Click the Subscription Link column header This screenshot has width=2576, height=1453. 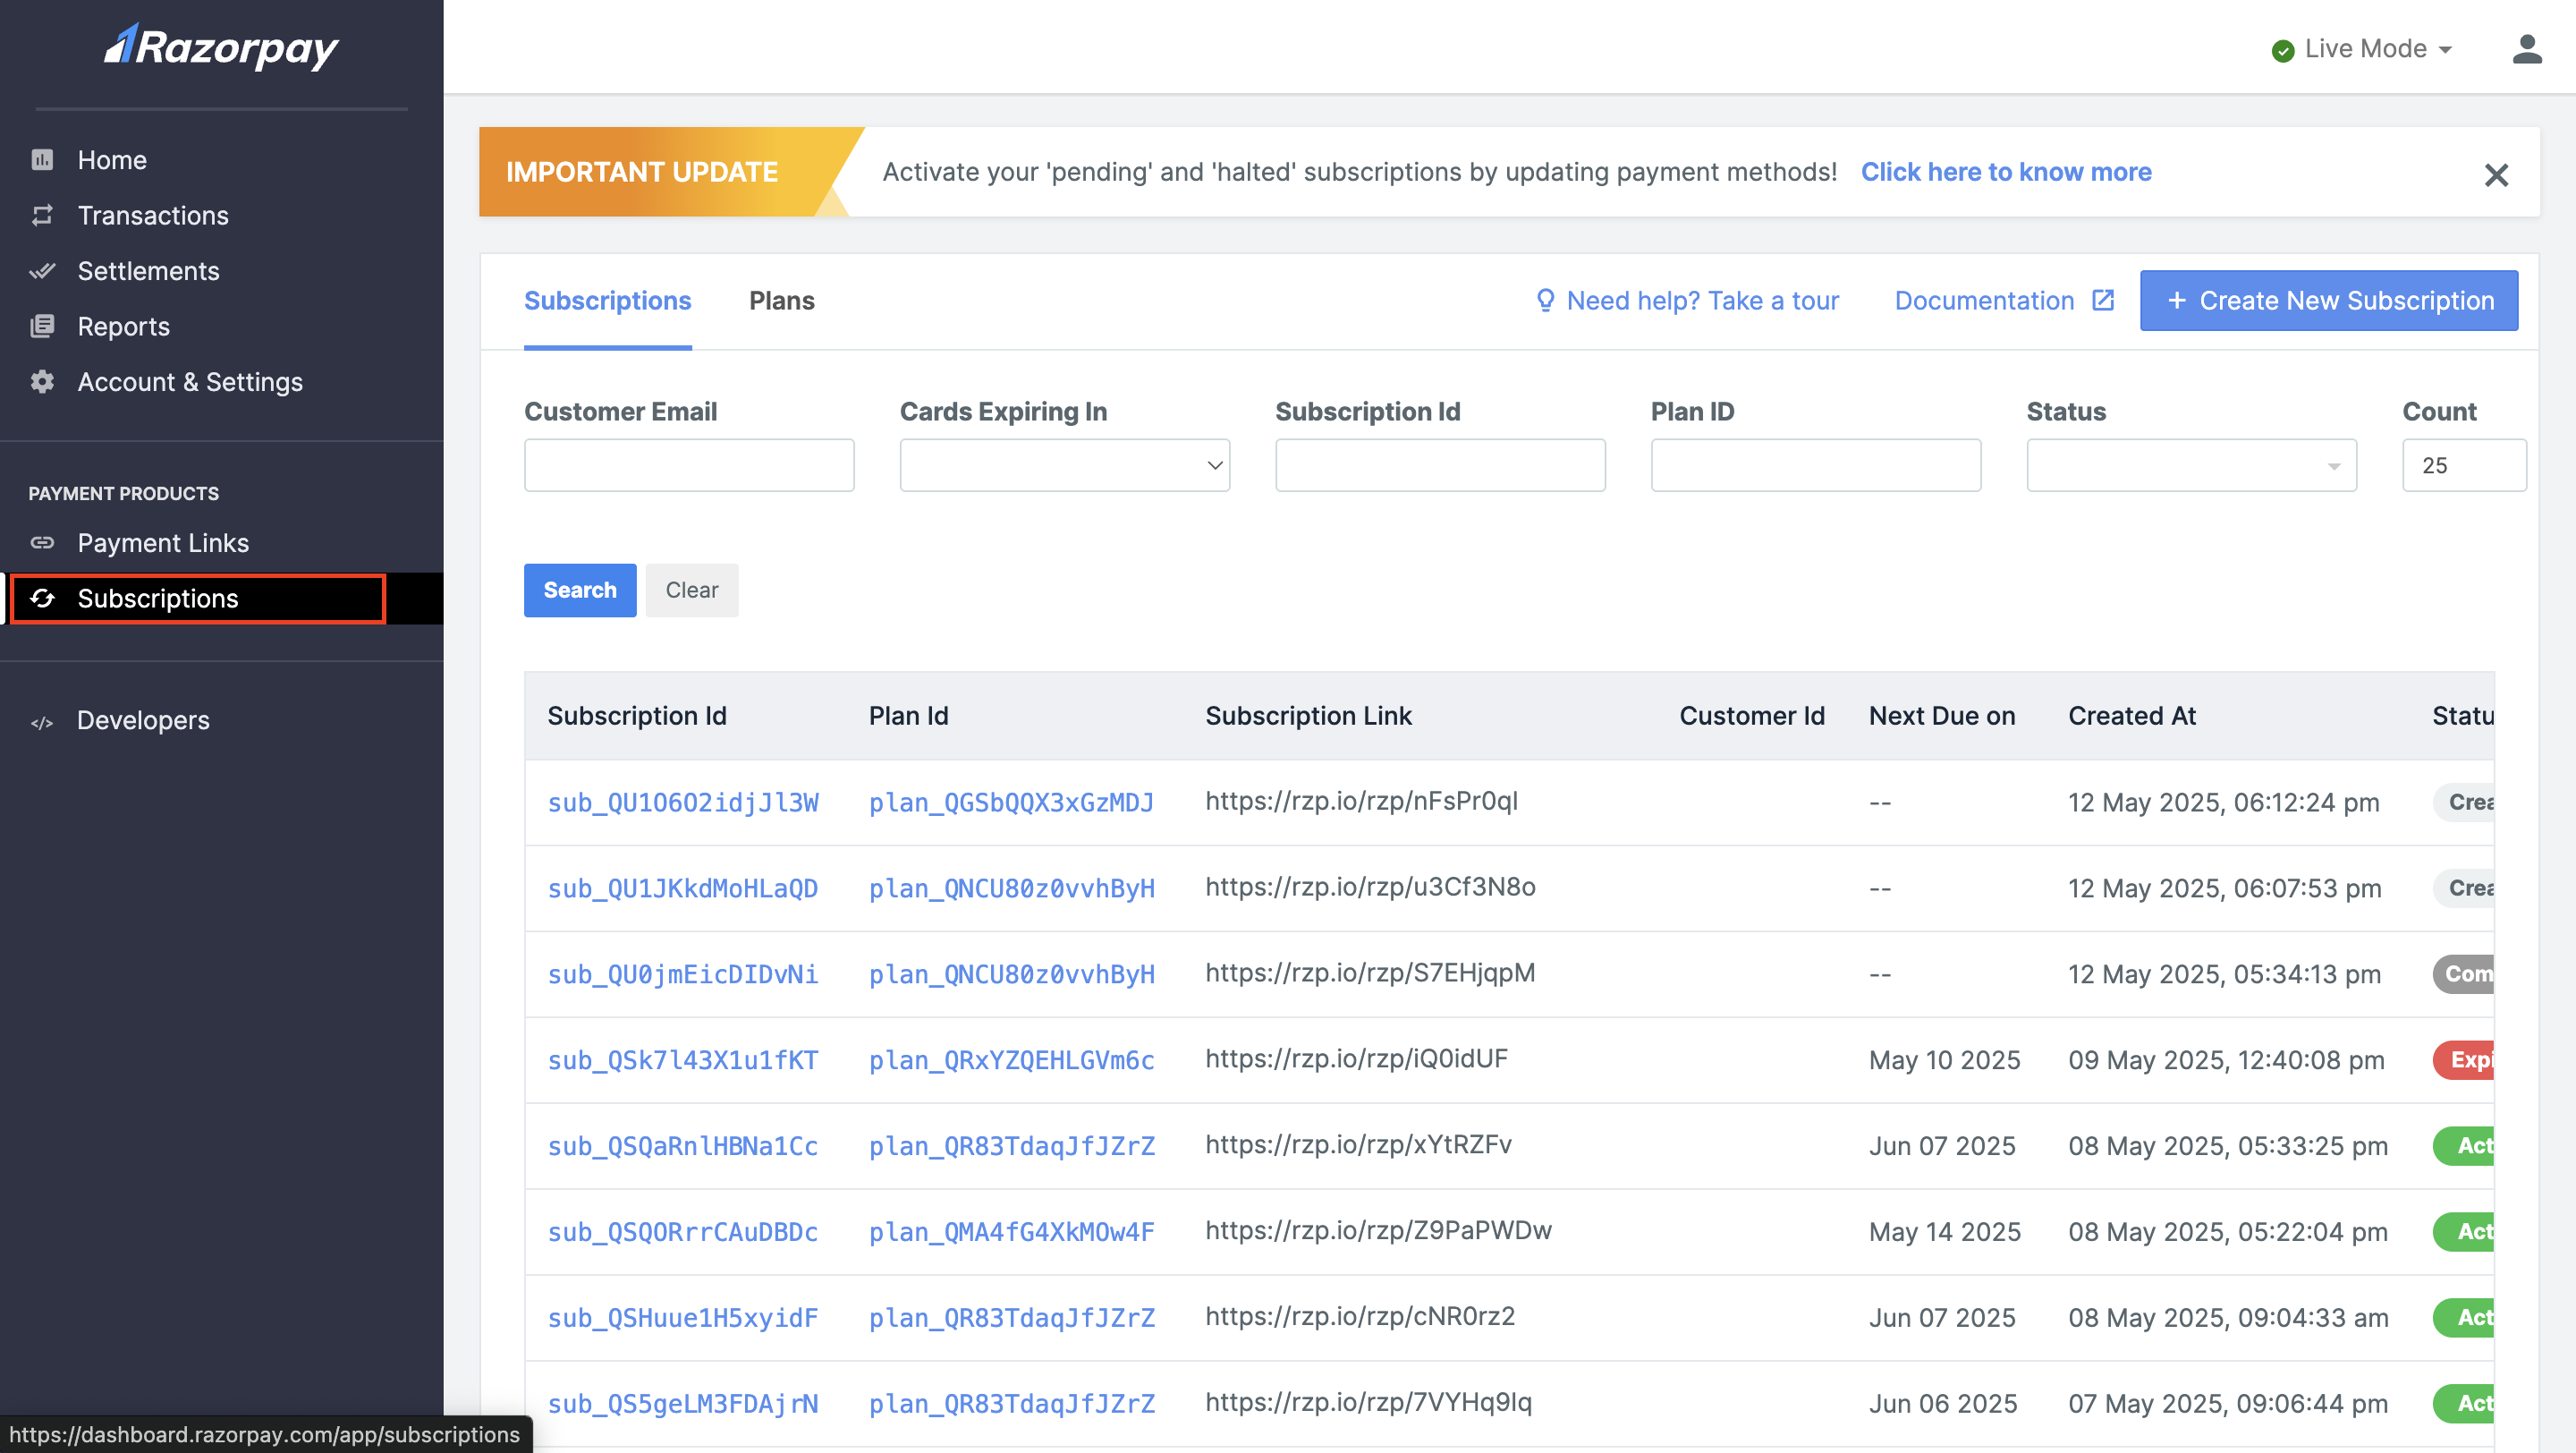point(1308,716)
